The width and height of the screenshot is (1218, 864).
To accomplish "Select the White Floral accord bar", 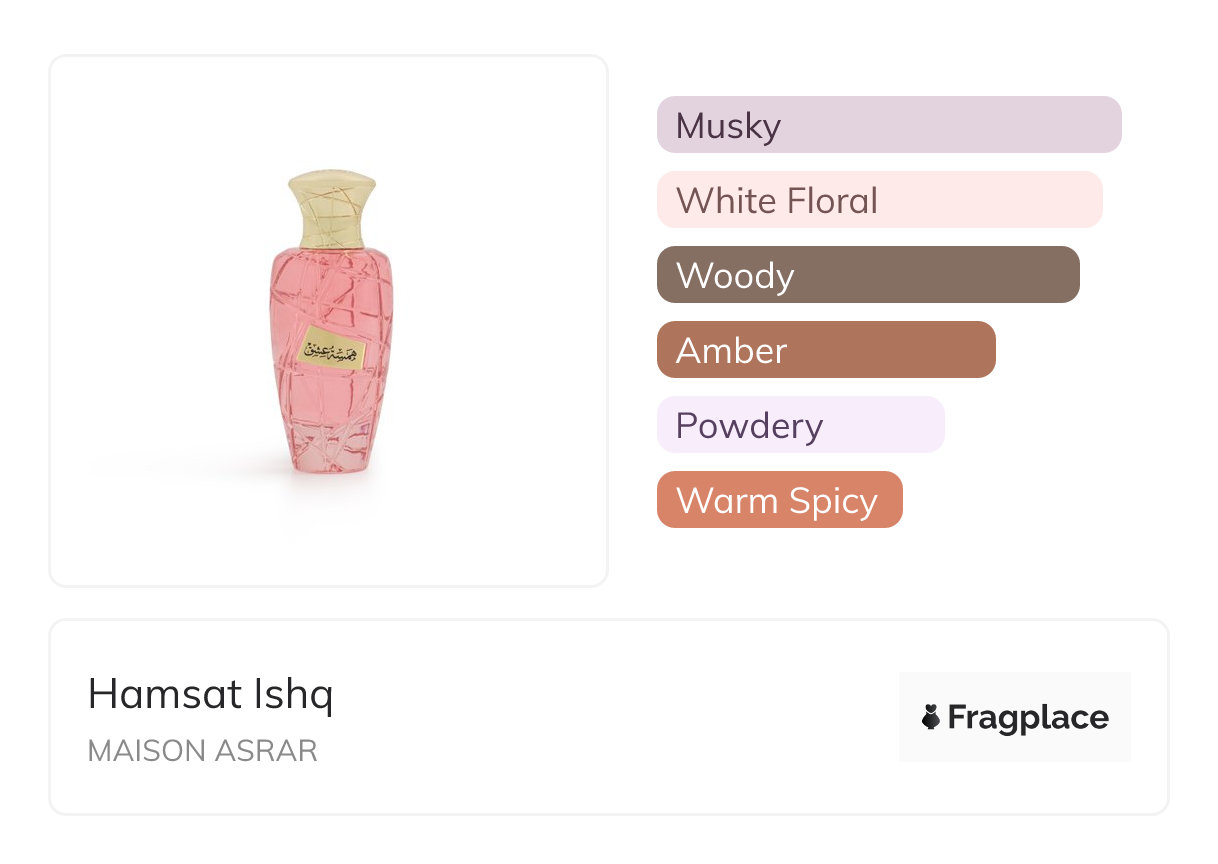I will pos(879,200).
